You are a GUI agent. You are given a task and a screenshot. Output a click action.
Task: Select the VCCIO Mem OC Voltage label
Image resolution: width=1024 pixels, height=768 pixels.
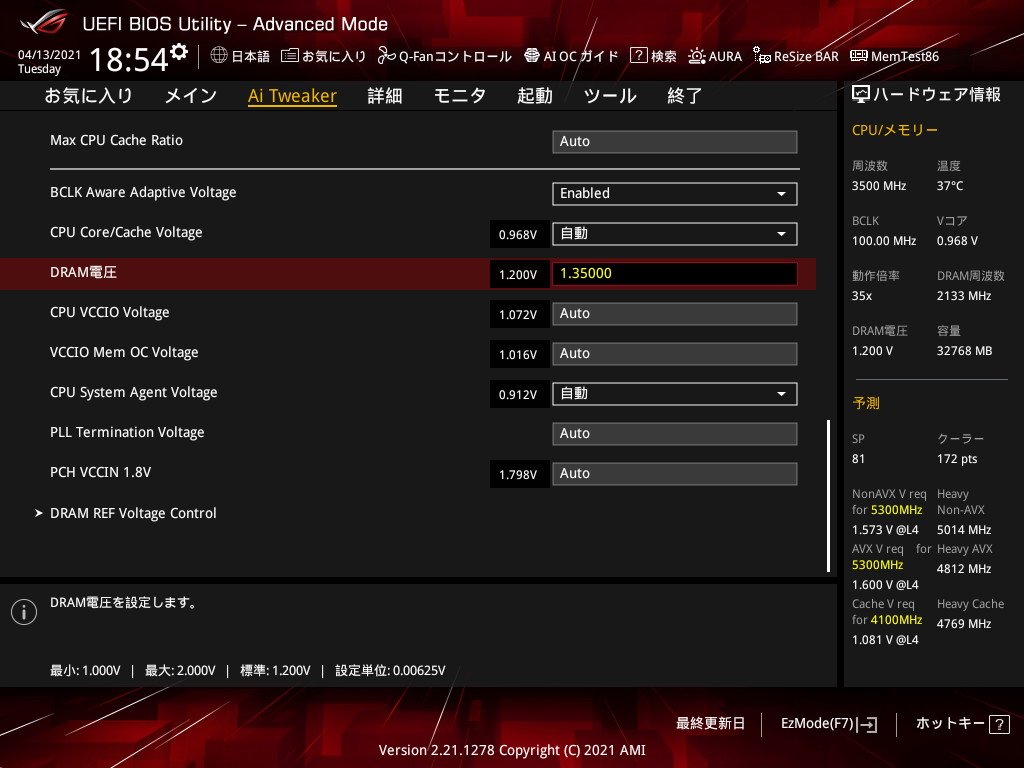[124, 353]
